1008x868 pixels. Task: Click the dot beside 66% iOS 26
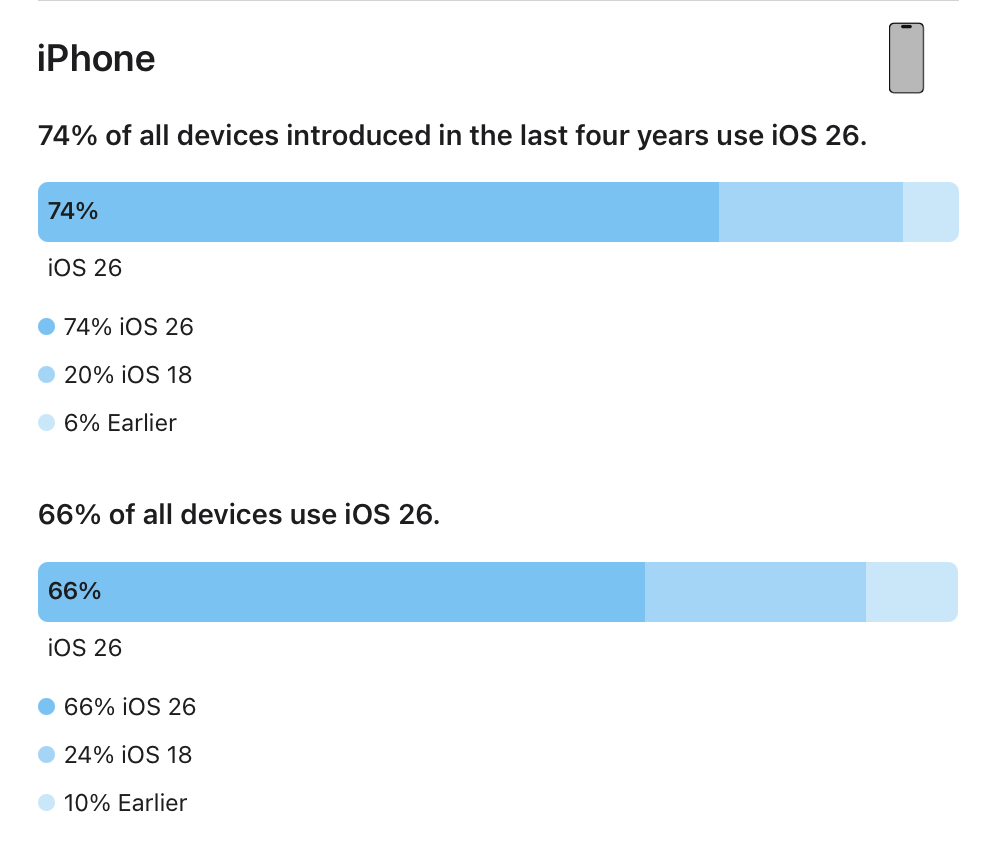click(46, 707)
